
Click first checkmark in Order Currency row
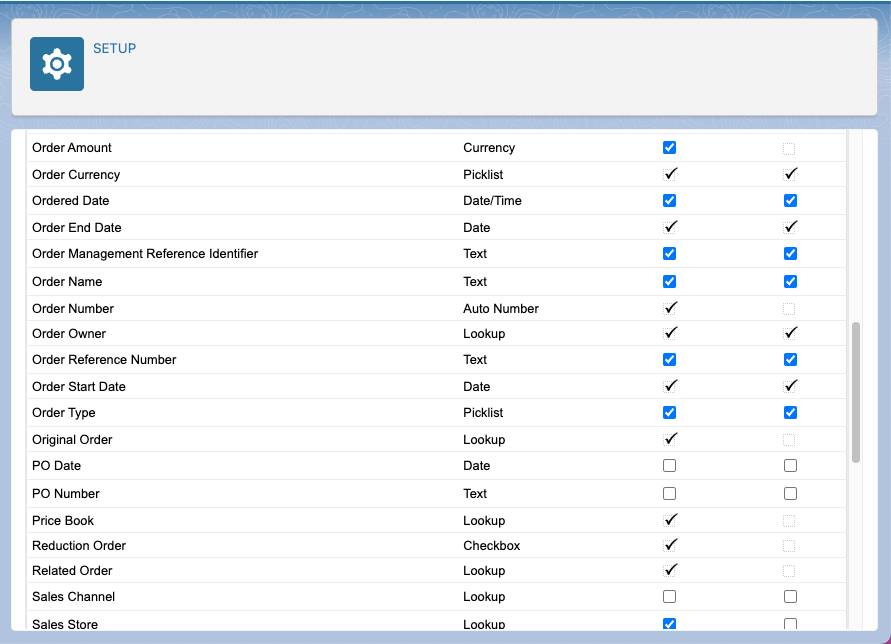[671, 173]
